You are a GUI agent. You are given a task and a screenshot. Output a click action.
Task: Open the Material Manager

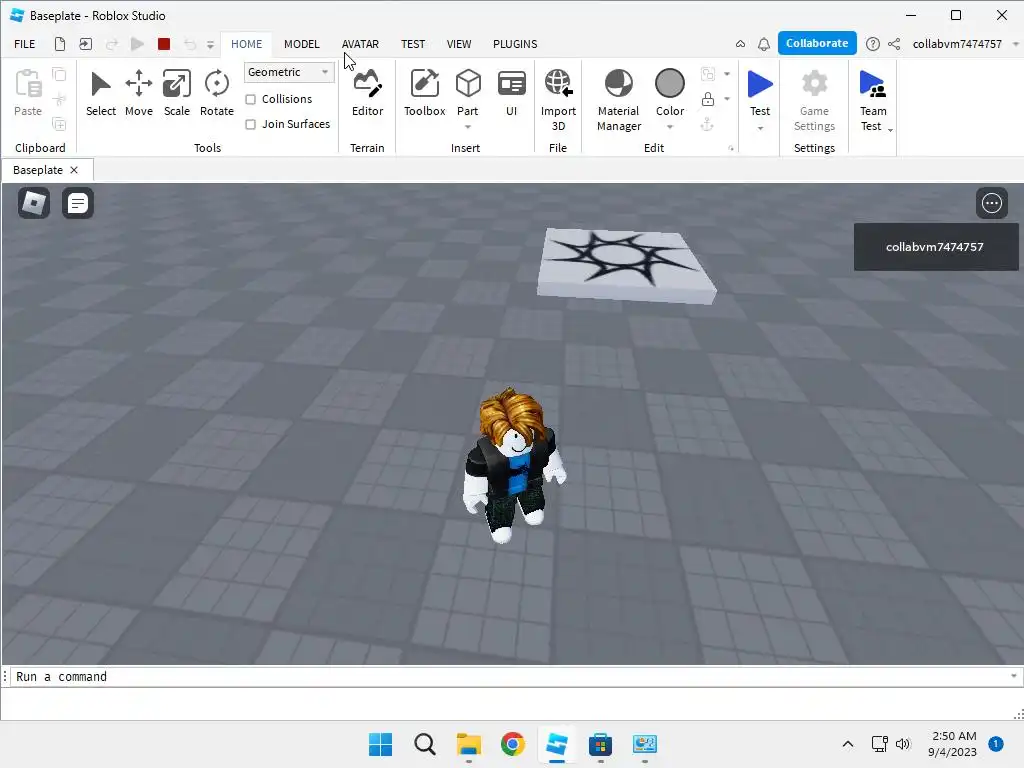(618, 100)
